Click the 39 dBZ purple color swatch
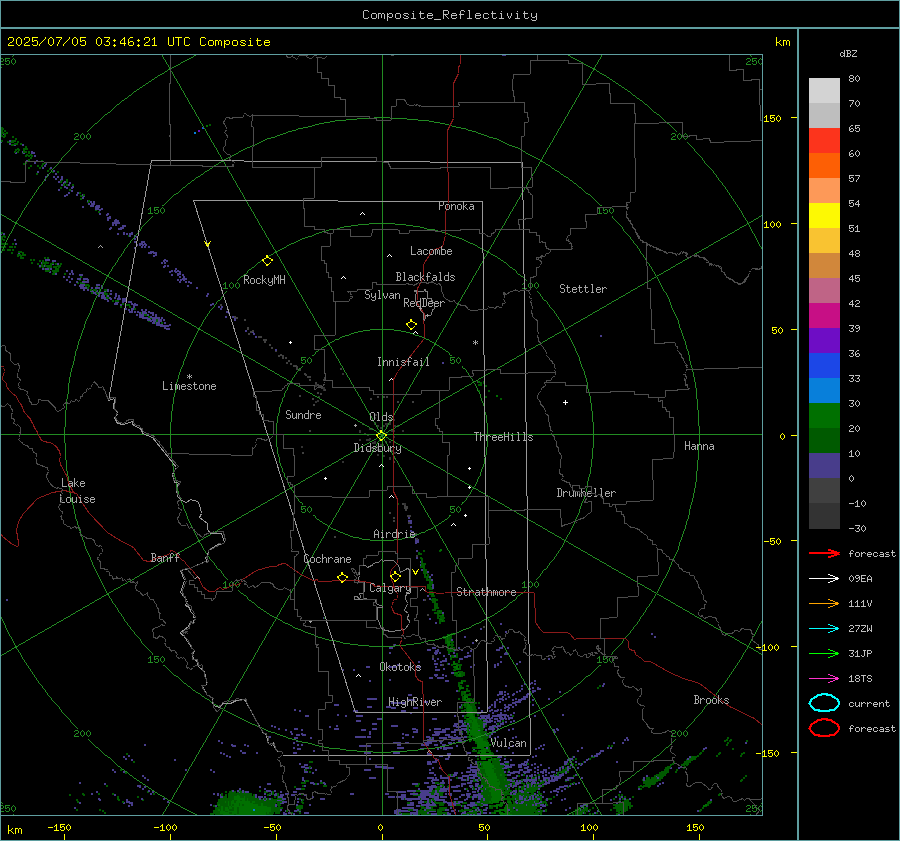900x841 pixels. click(824, 341)
